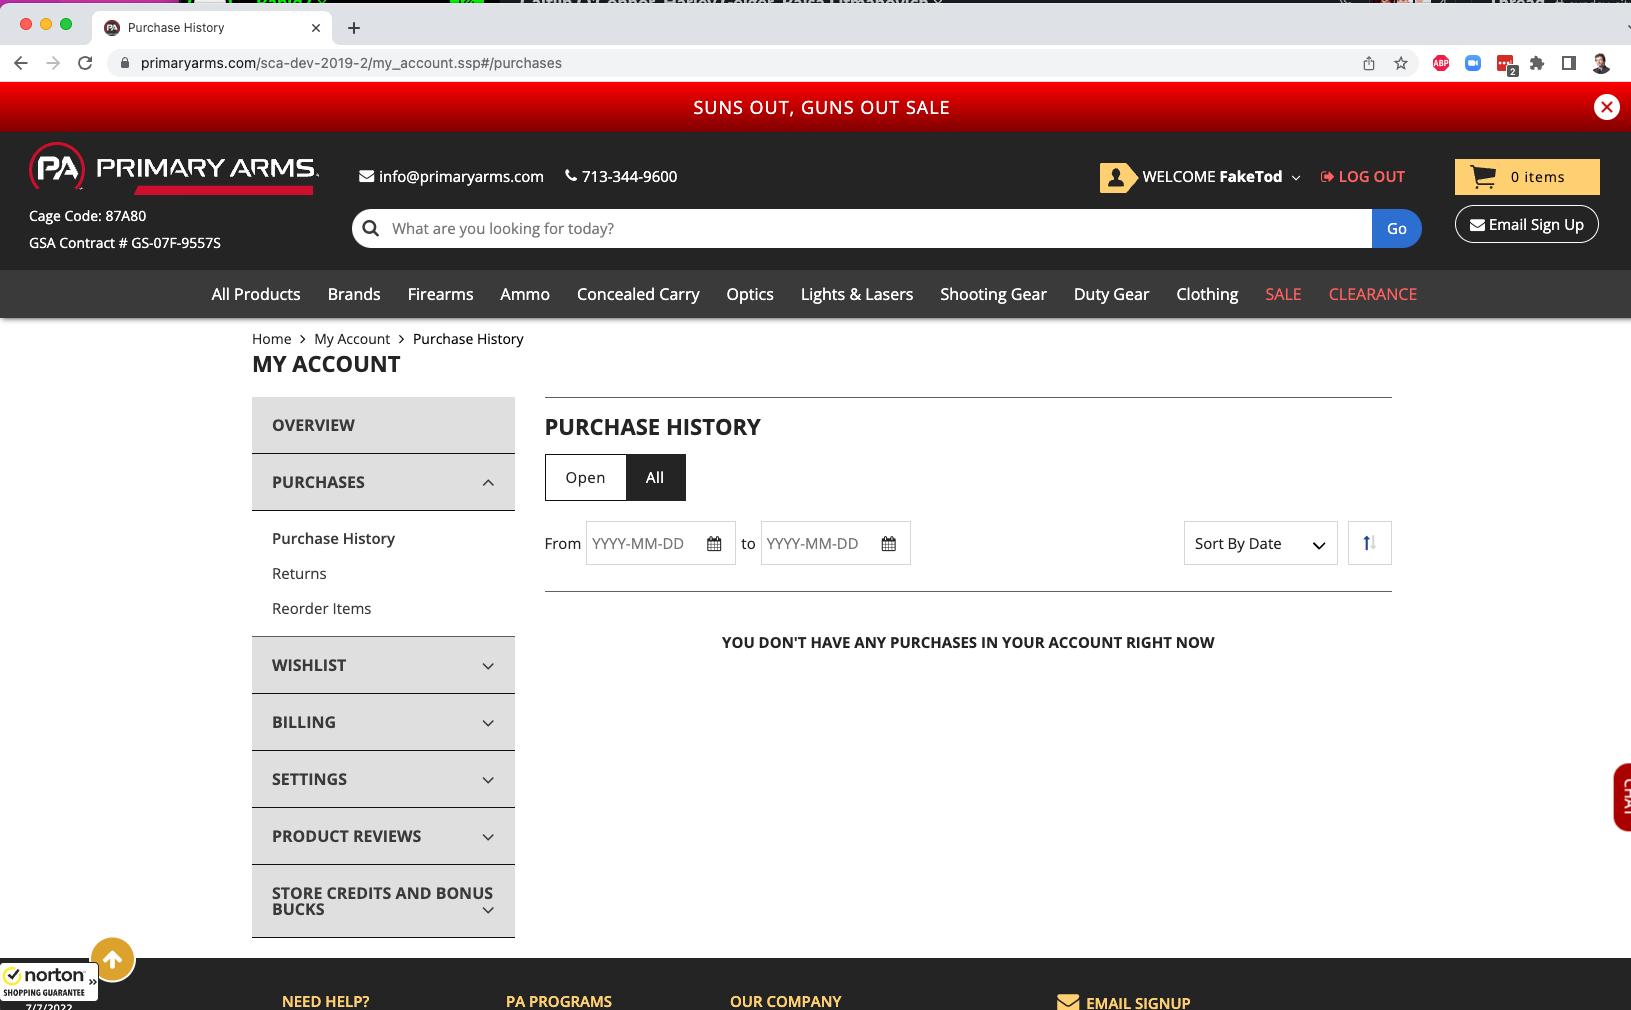Image resolution: width=1631 pixels, height=1010 pixels.
Task: Click the shopping cart icon
Action: [x=1483, y=177]
